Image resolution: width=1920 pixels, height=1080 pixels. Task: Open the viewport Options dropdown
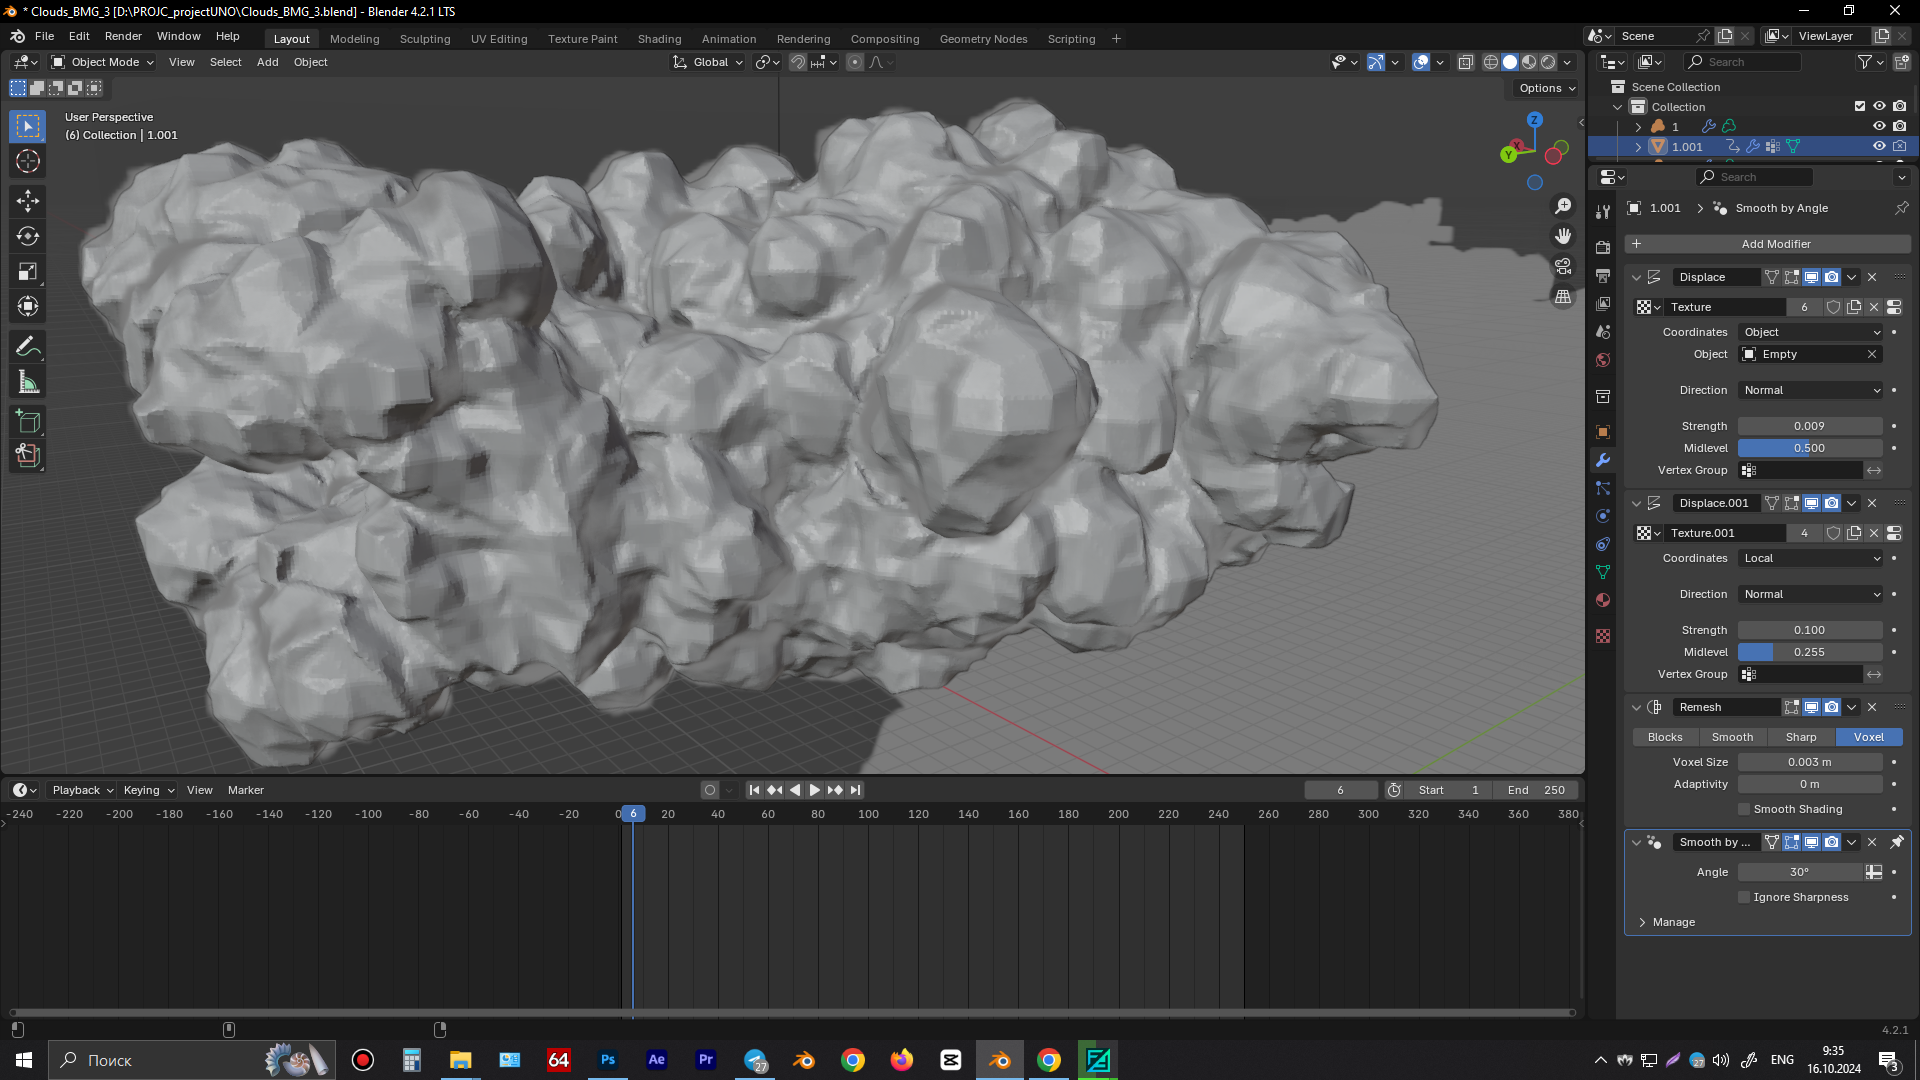[x=1546, y=88]
